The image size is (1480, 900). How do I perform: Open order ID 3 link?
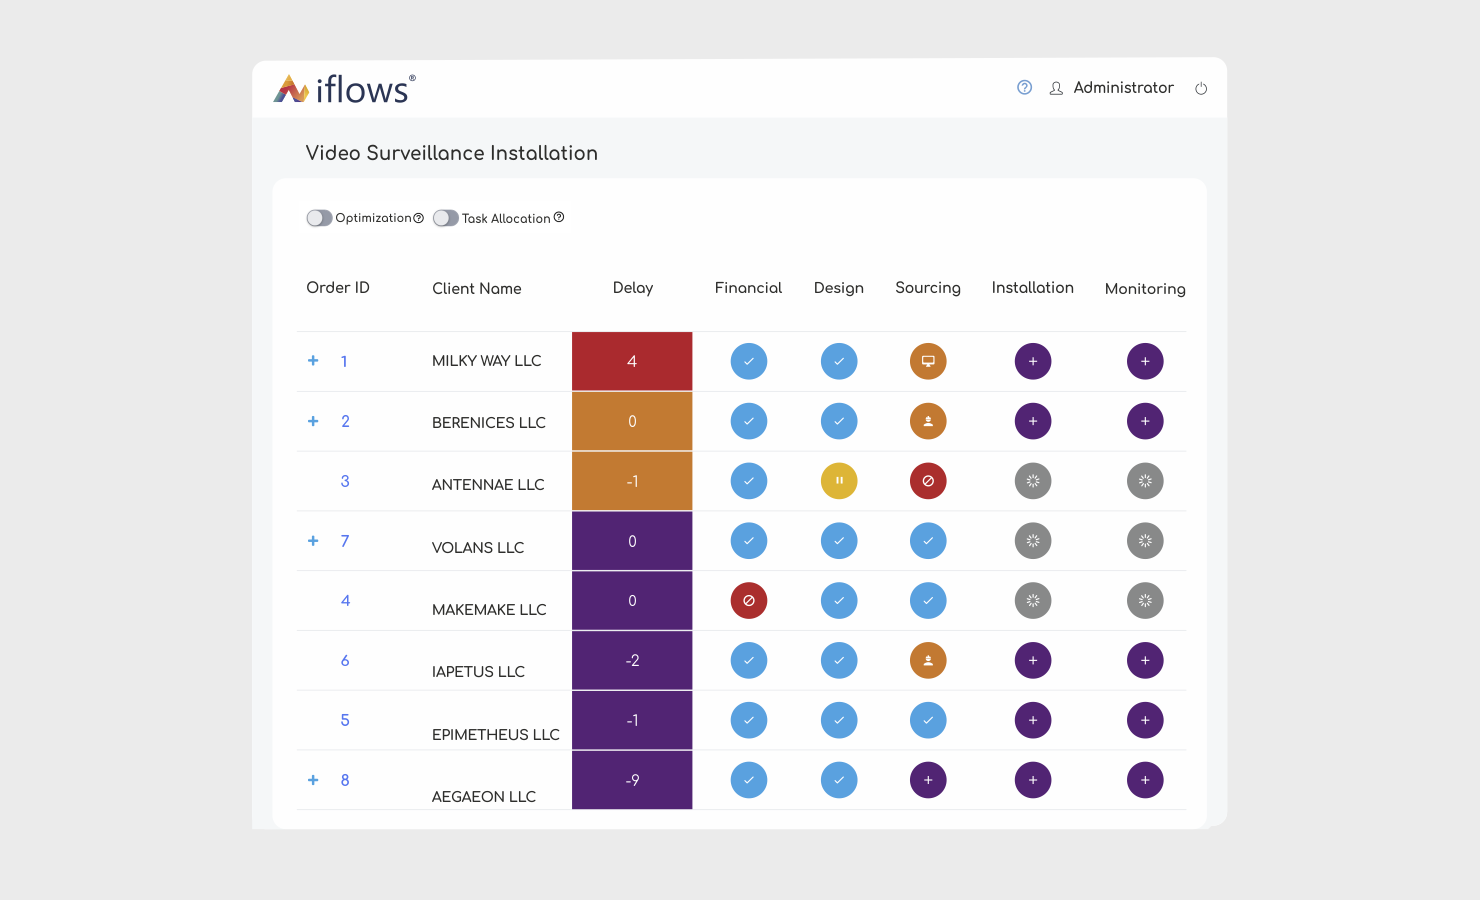click(345, 481)
